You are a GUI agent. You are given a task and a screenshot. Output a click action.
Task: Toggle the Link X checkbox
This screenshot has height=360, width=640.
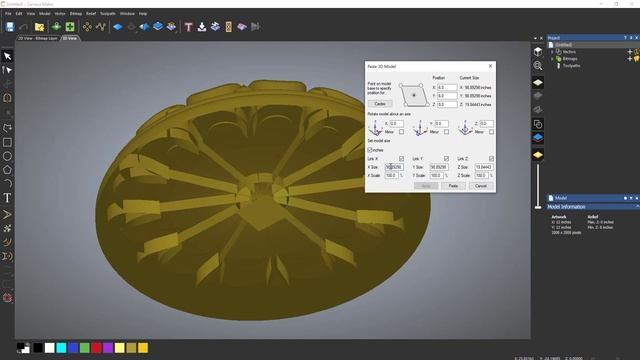click(x=401, y=158)
